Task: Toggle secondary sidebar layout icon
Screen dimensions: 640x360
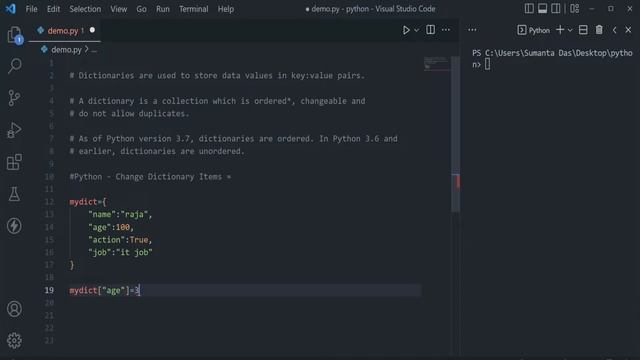Action: [556, 9]
